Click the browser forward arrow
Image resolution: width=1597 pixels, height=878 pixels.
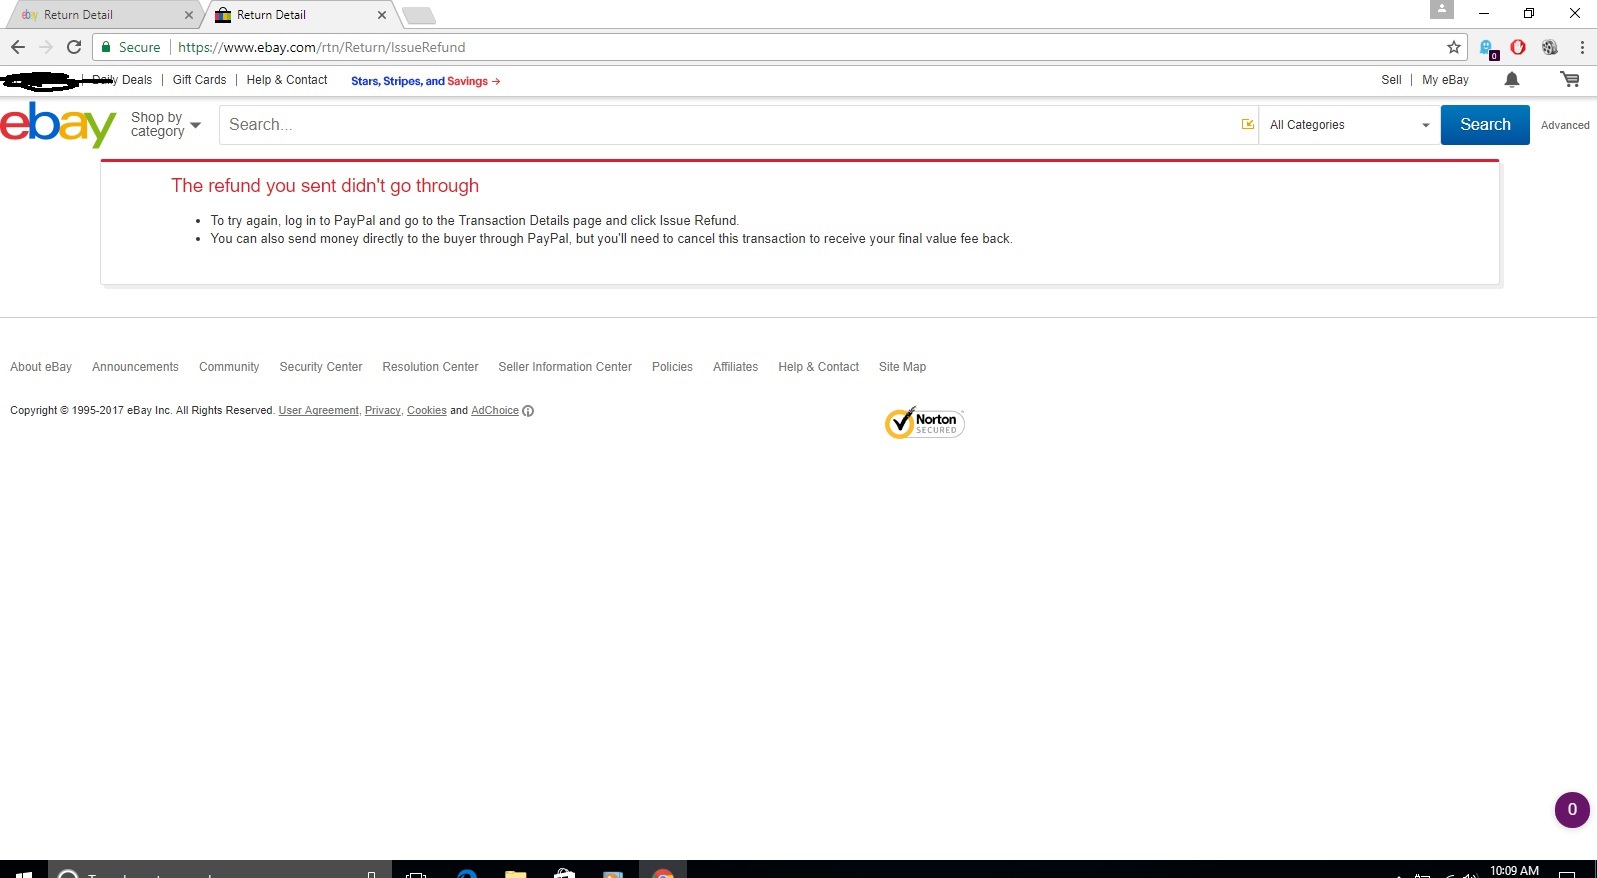(46, 47)
